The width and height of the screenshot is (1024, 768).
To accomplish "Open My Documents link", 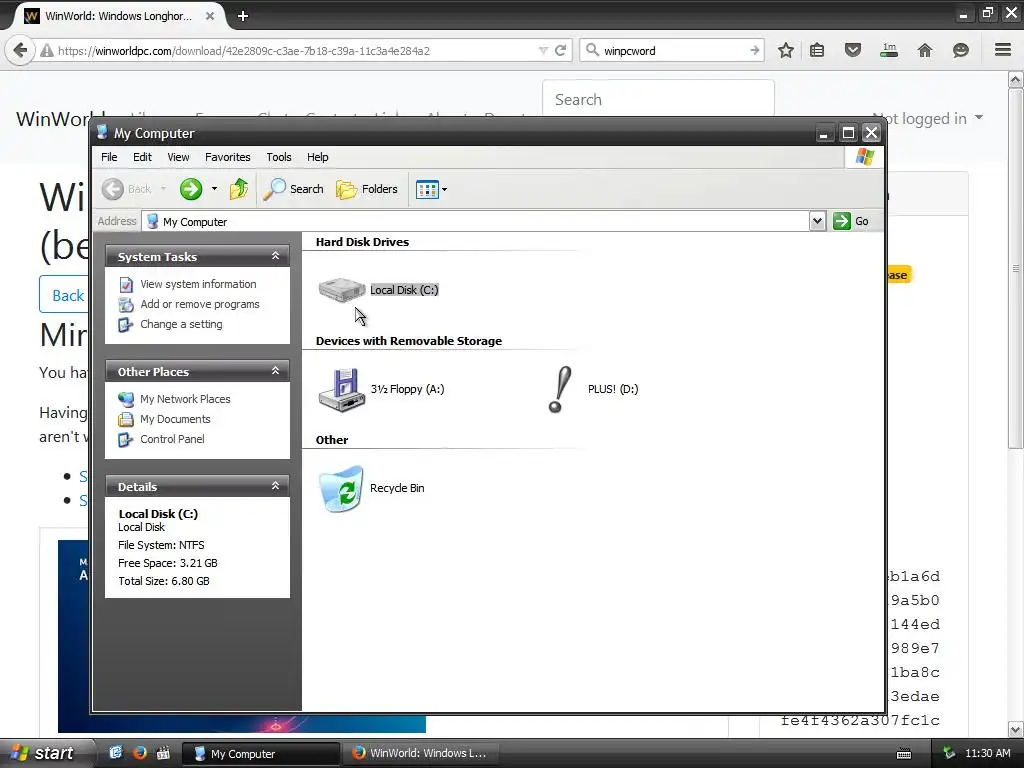I will (x=175, y=419).
